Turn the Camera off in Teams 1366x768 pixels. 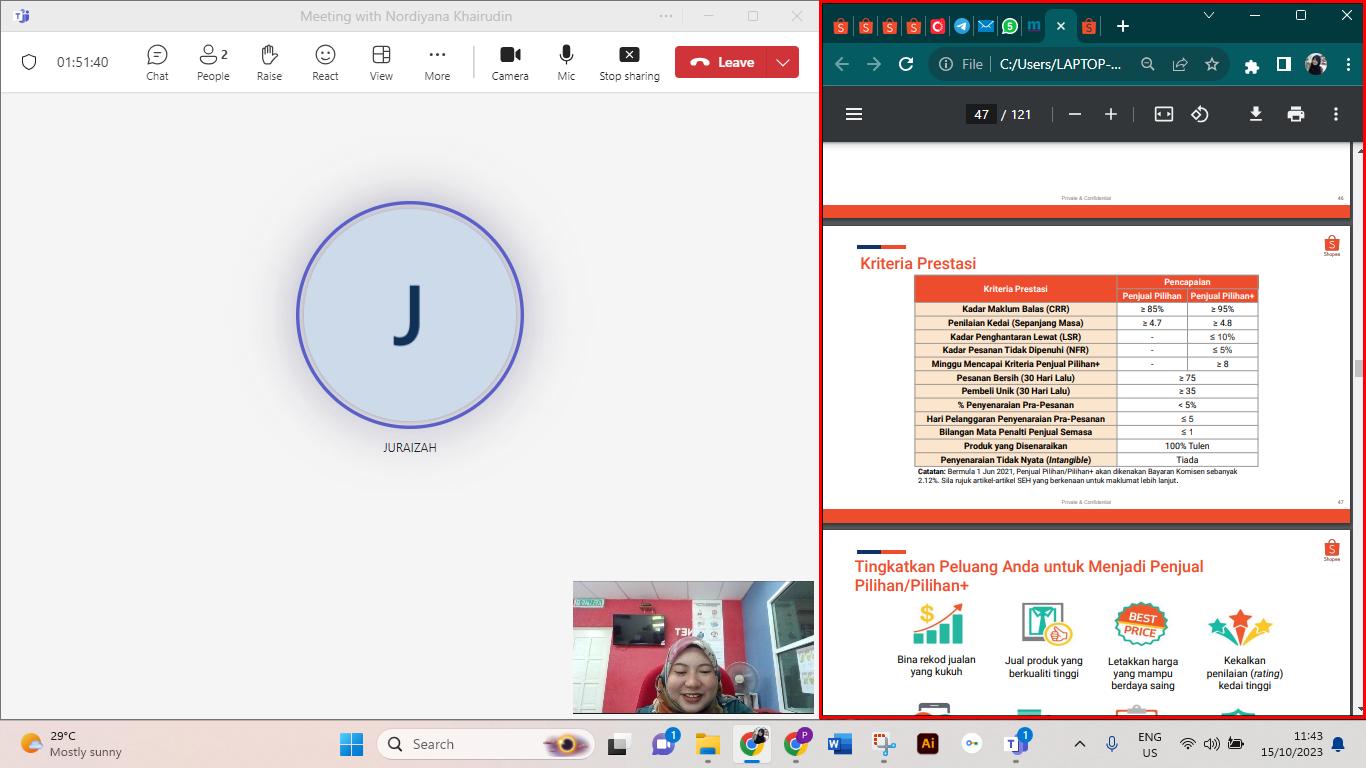click(x=510, y=62)
